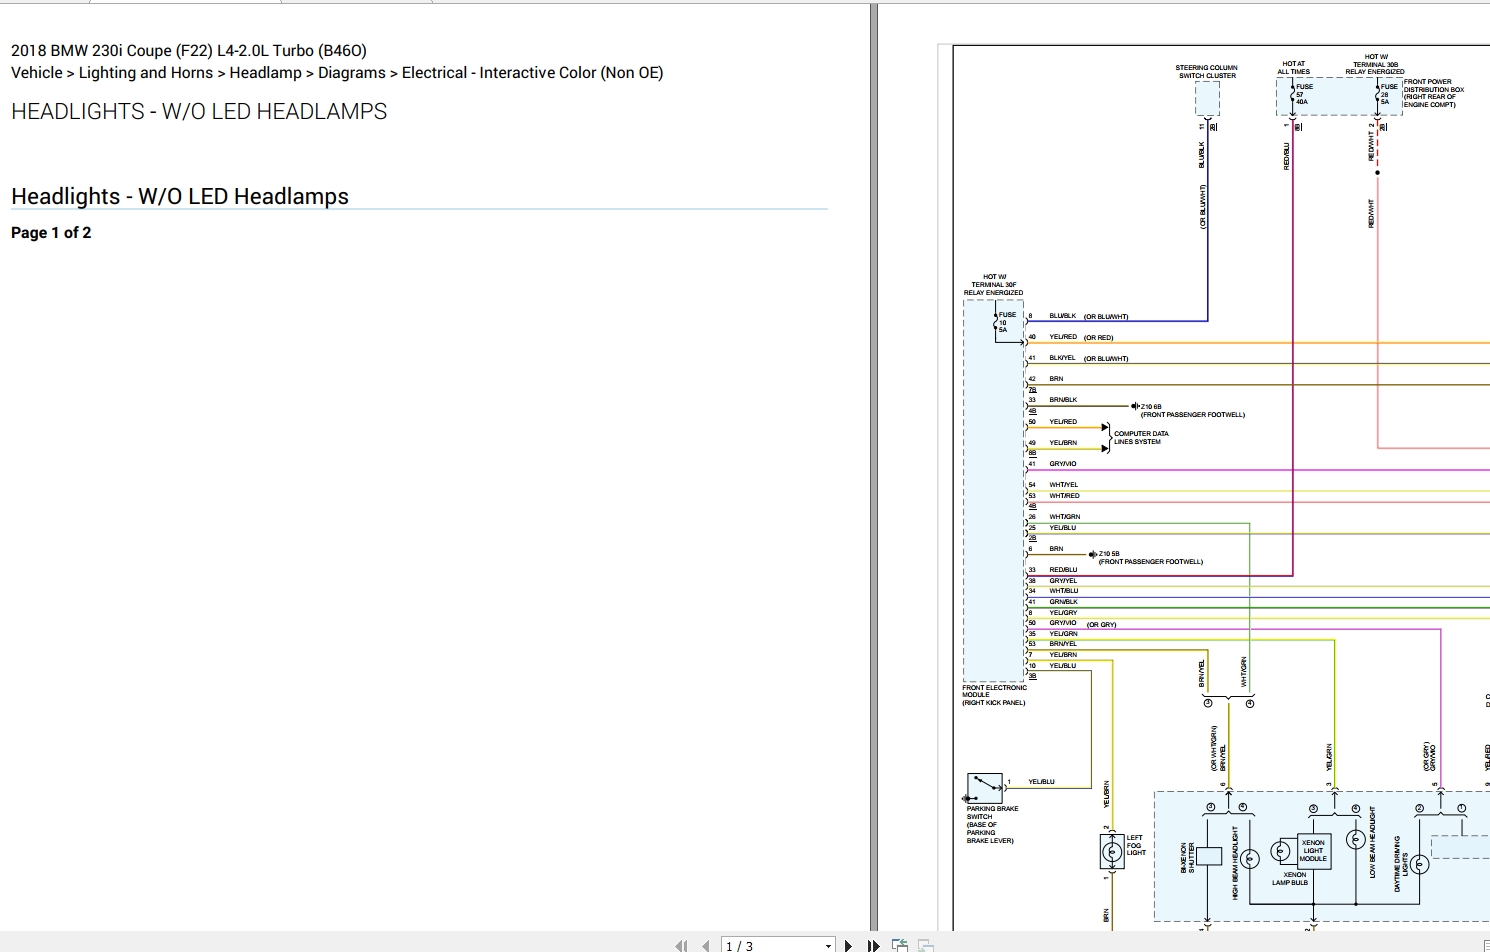Go to the first page
Image resolution: width=1490 pixels, height=952 pixels.
(682, 945)
